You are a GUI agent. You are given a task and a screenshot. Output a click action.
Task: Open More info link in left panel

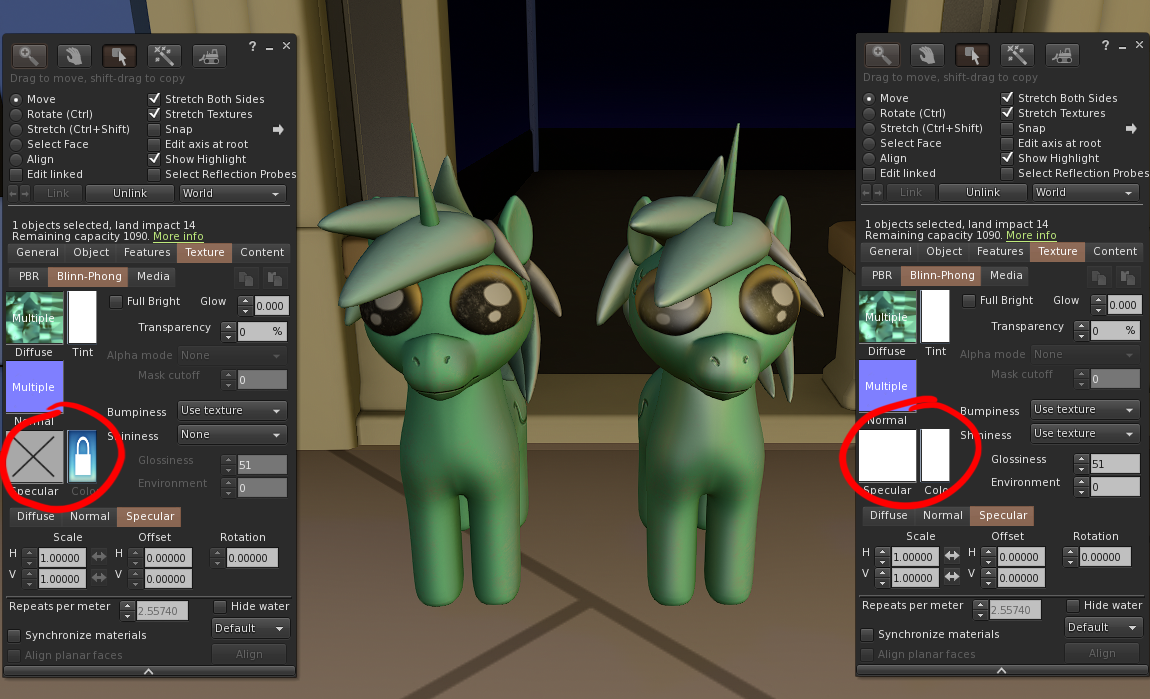click(x=178, y=236)
